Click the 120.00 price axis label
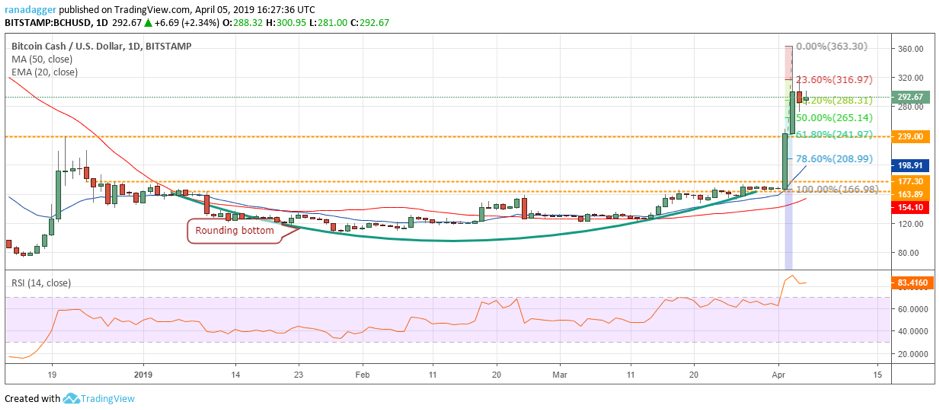 [x=911, y=224]
